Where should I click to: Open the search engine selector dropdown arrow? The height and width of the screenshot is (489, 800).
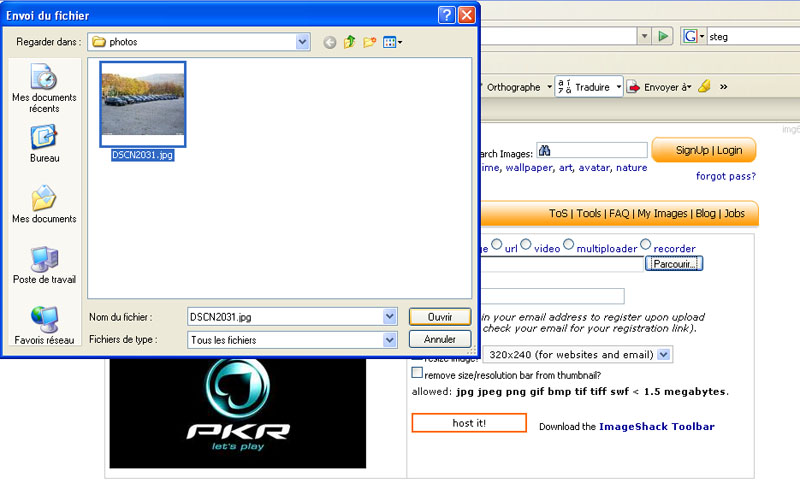click(702, 36)
